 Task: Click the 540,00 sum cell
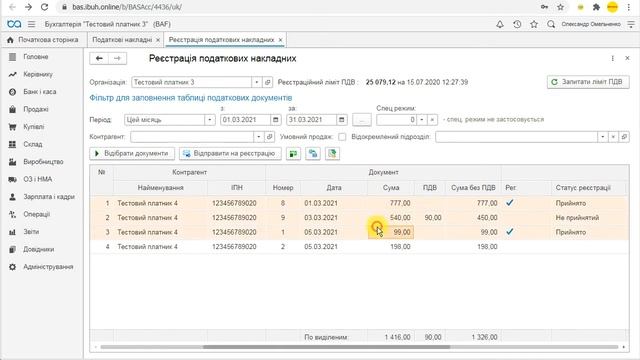pyautogui.click(x=391, y=218)
